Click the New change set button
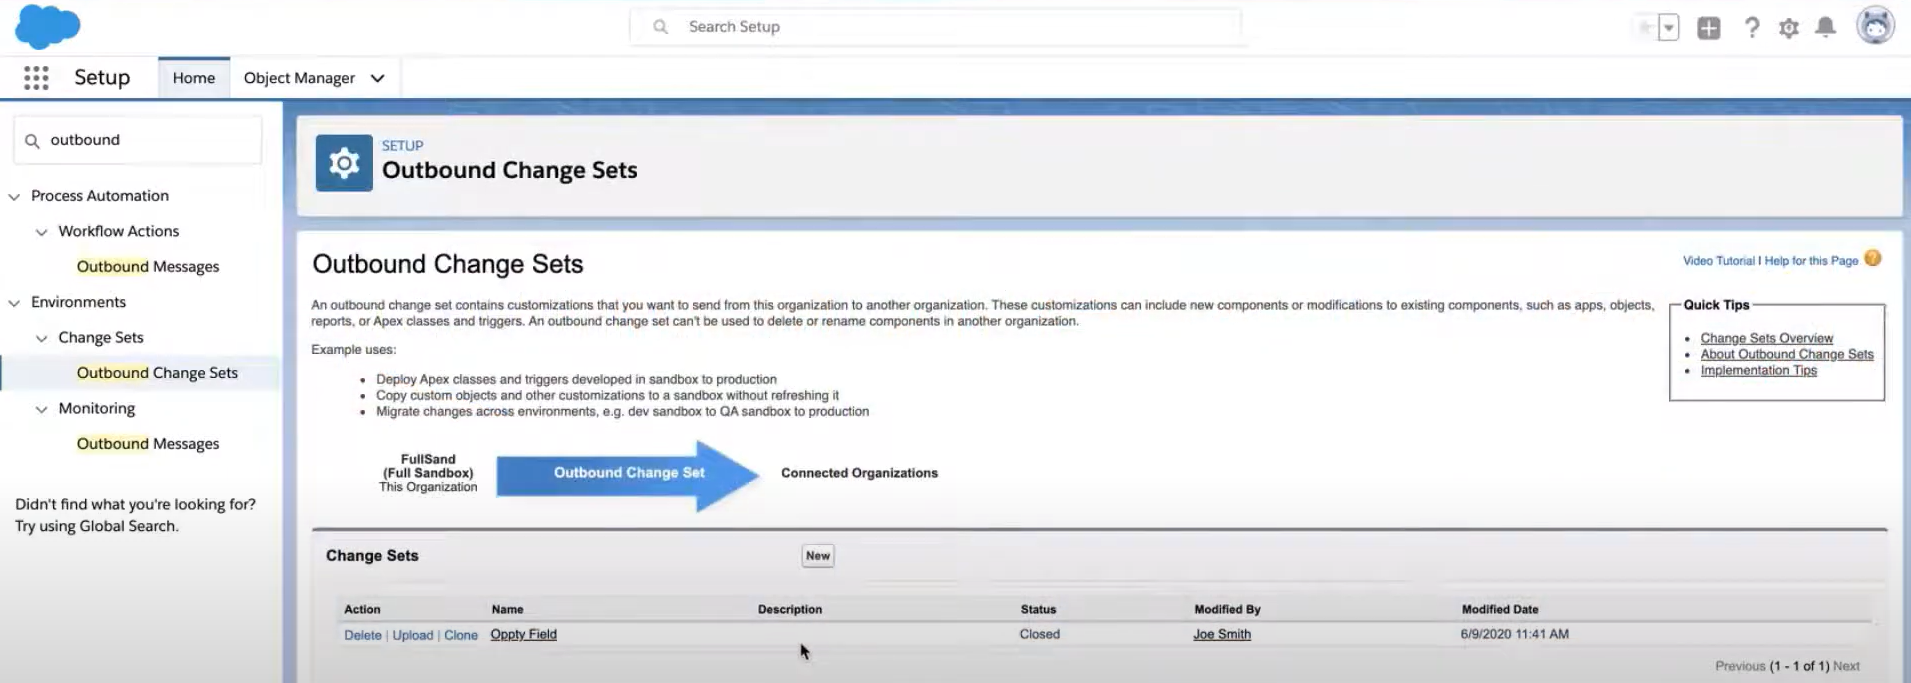1911x683 pixels. coord(818,556)
